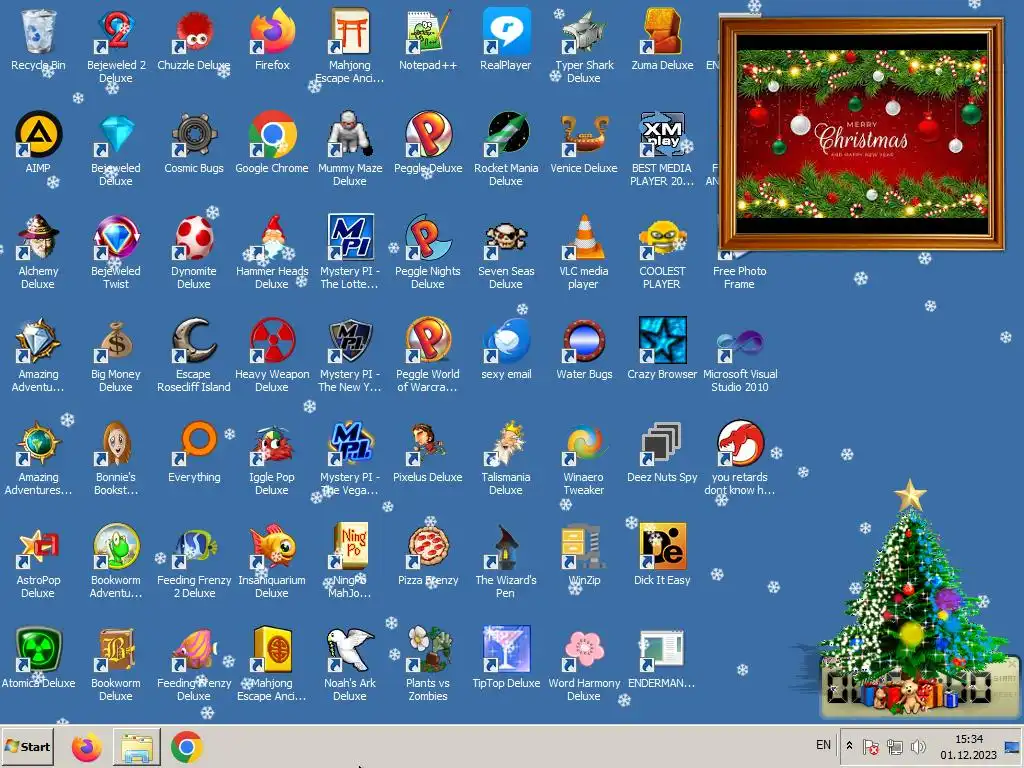The height and width of the screenshot is (768, 1024).
Task: Select the Crazy Browser star icon
Action: tap(662, 341)
